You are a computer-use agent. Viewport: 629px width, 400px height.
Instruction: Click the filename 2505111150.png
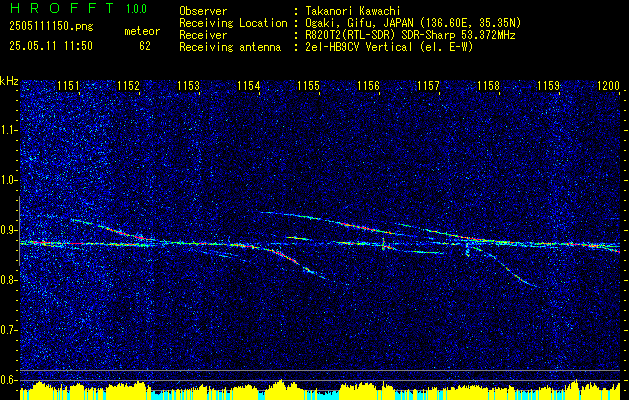pos(51,26)
